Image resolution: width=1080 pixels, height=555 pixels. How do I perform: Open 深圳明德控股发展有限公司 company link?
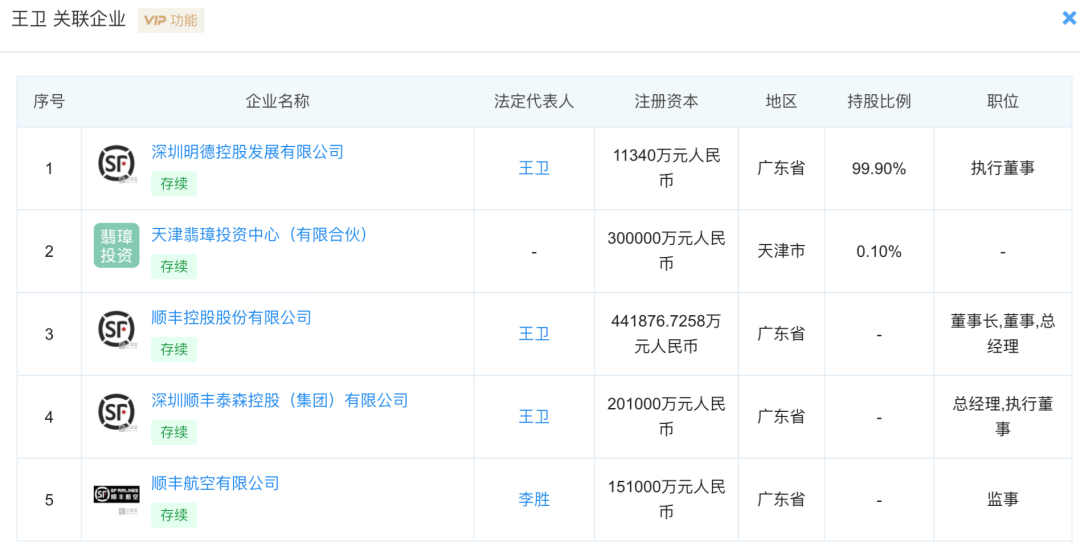(x=247, y=151)
